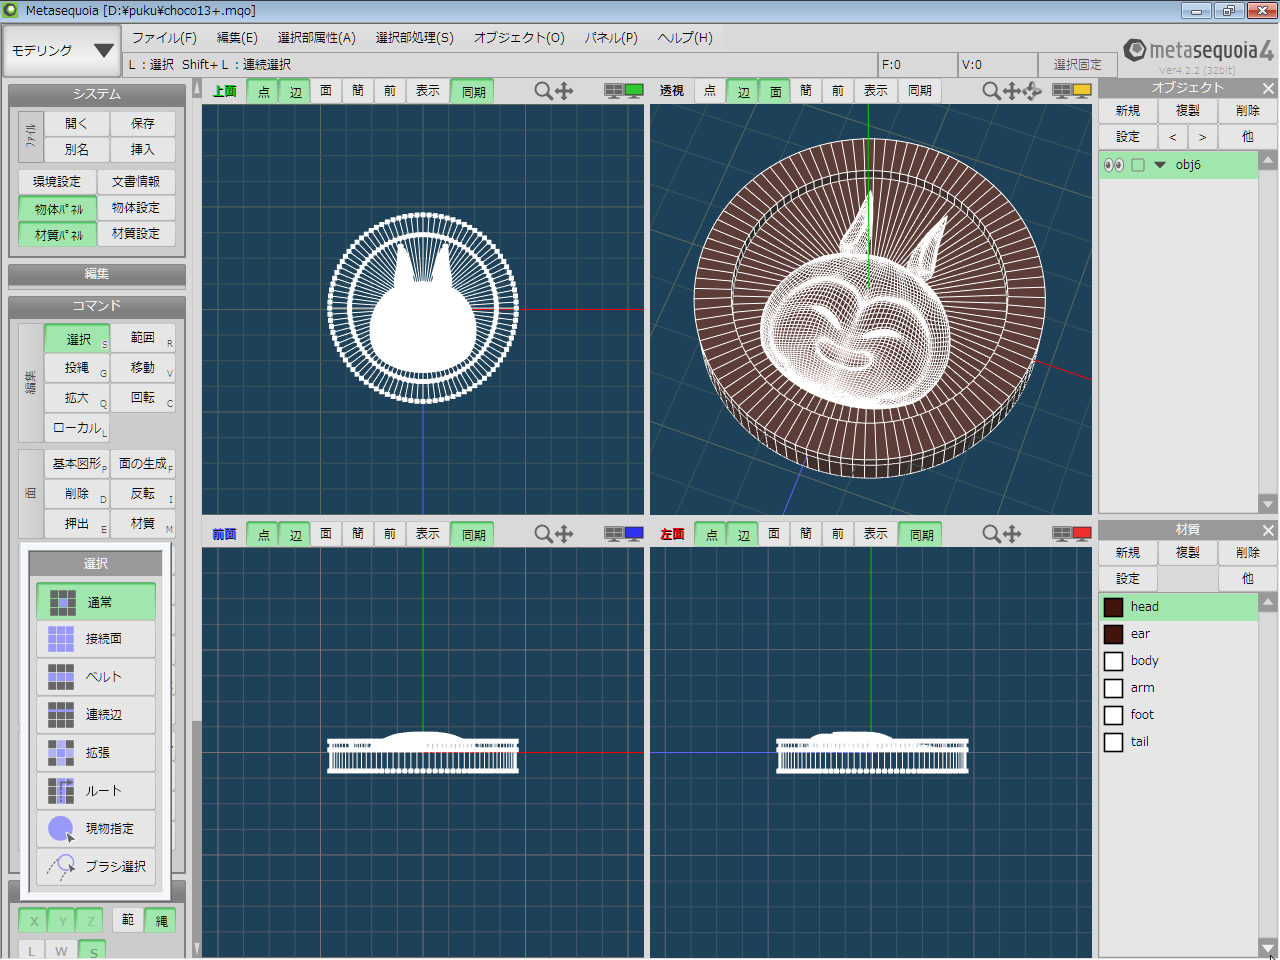Toggle the Z axis constraint button
Screen dimensions: 1280x960
point(90,921)
